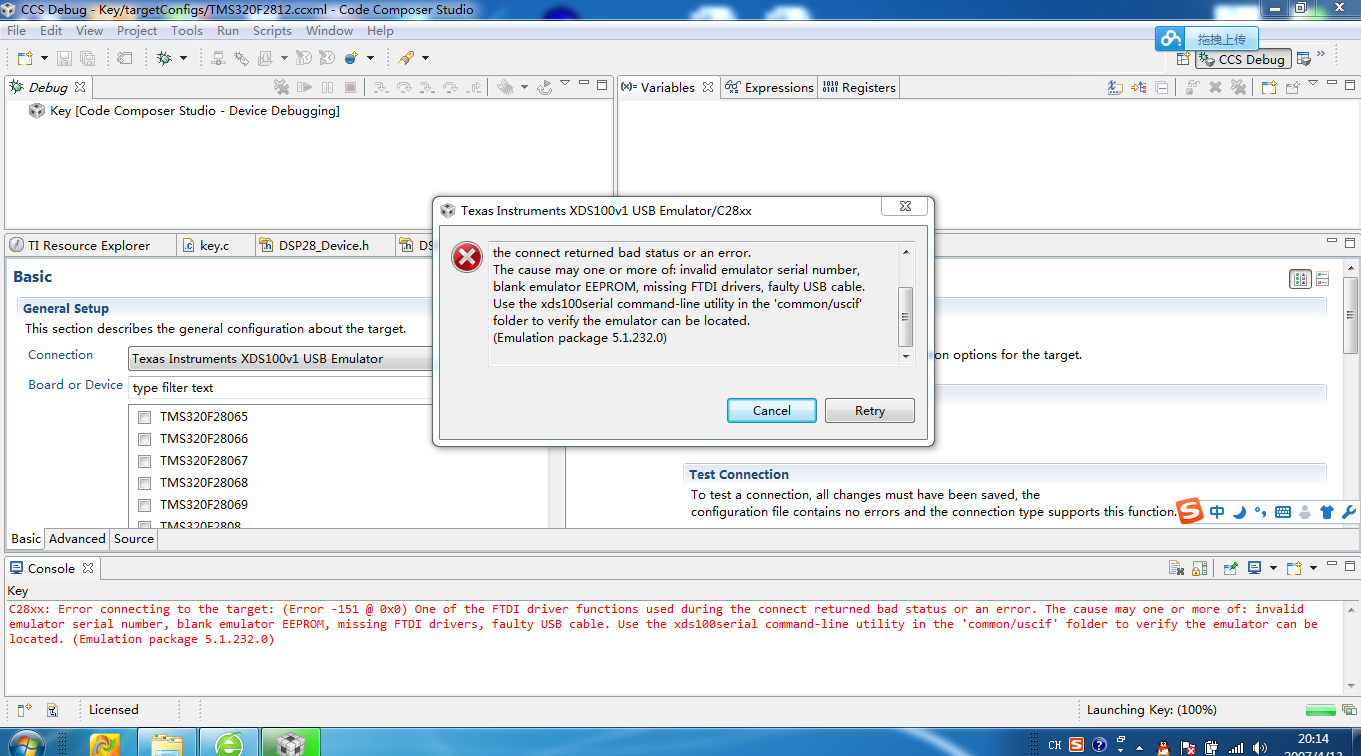Click the Save icon in main toolbar
Image resolution: width=1361 pixels, height=756 pixels.
(64, 58)
